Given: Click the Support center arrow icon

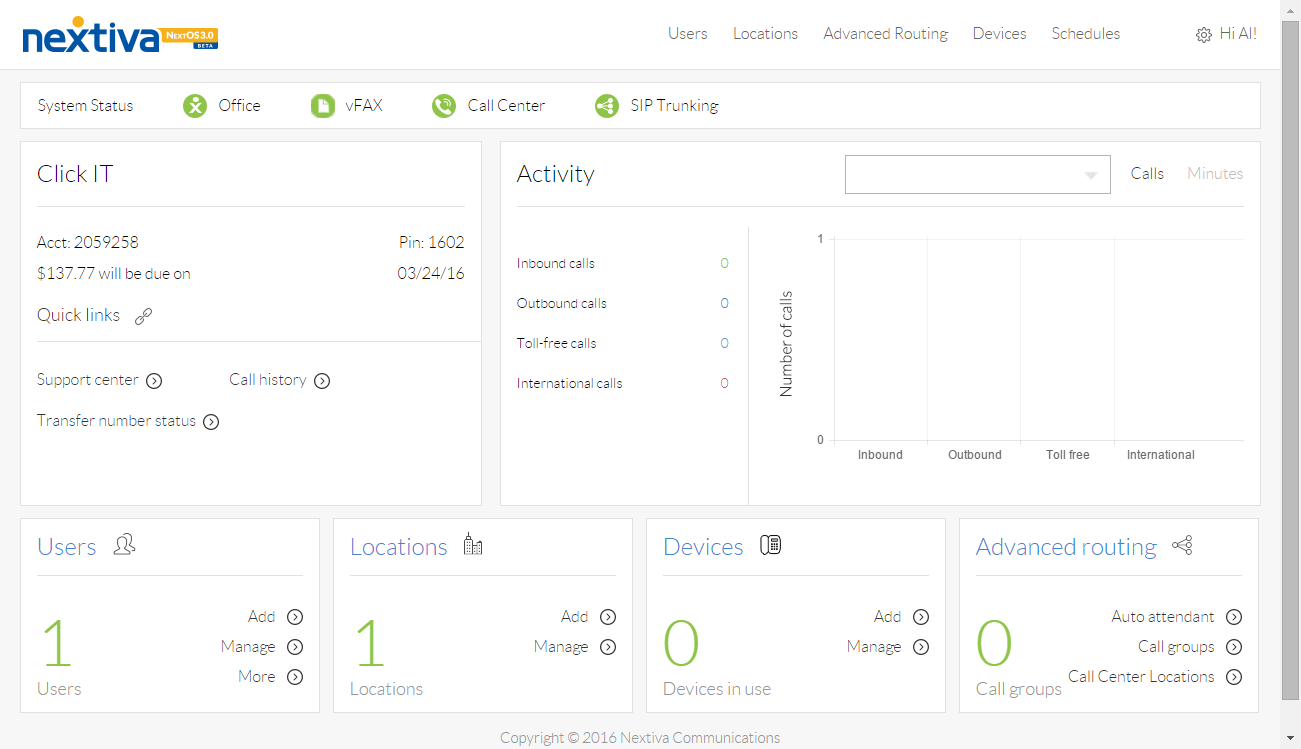Looking at the screenshot, I should 154,381.
